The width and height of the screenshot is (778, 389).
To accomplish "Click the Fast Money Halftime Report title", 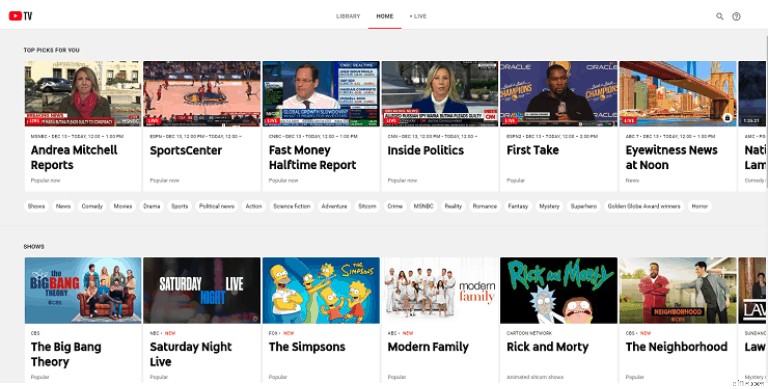I will tap(313, 157).
